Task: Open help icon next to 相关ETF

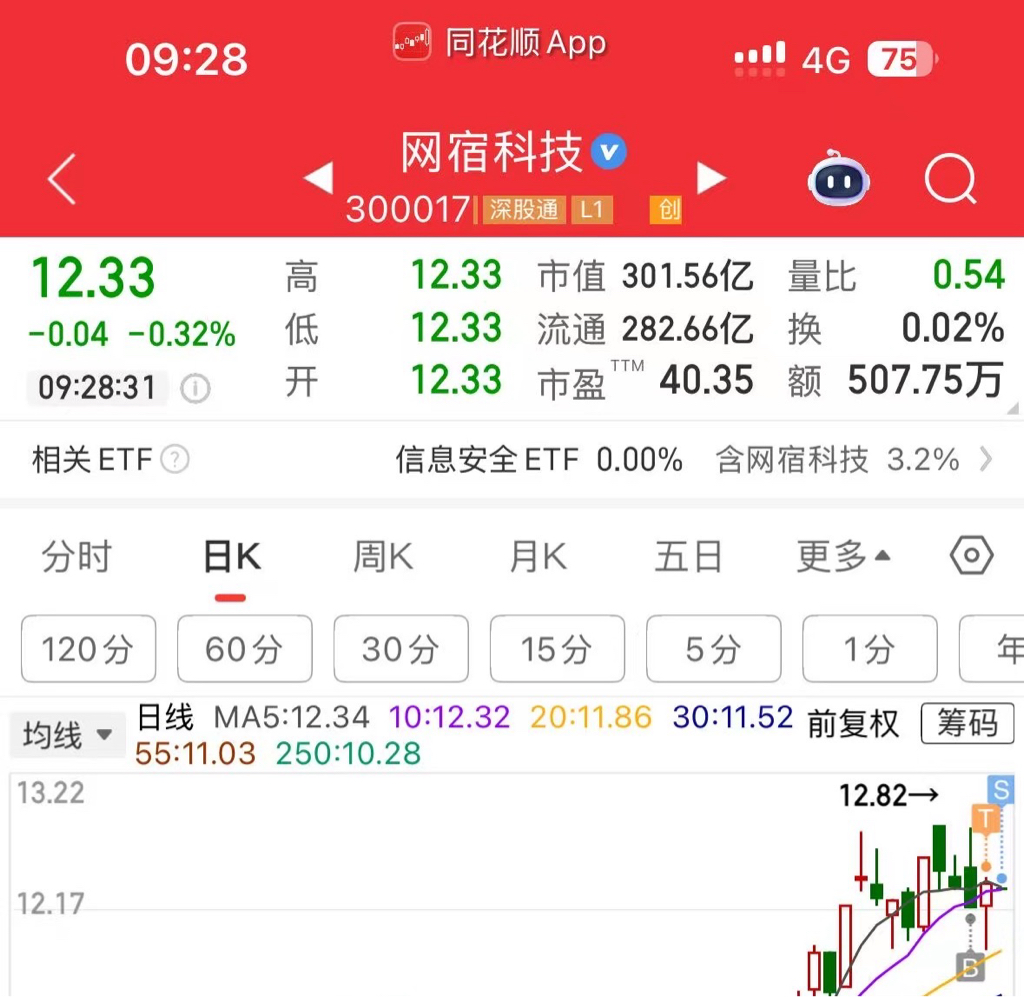Action: [175, 459]
